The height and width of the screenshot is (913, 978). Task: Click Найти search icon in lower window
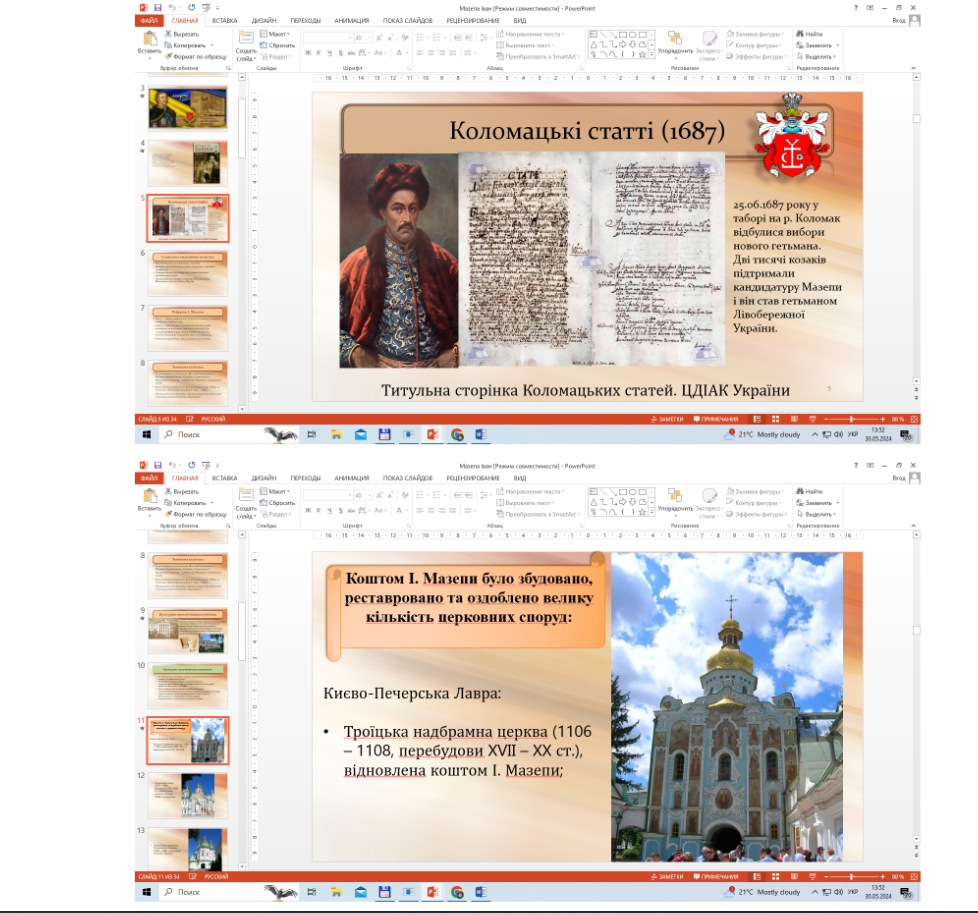(809, 492)
